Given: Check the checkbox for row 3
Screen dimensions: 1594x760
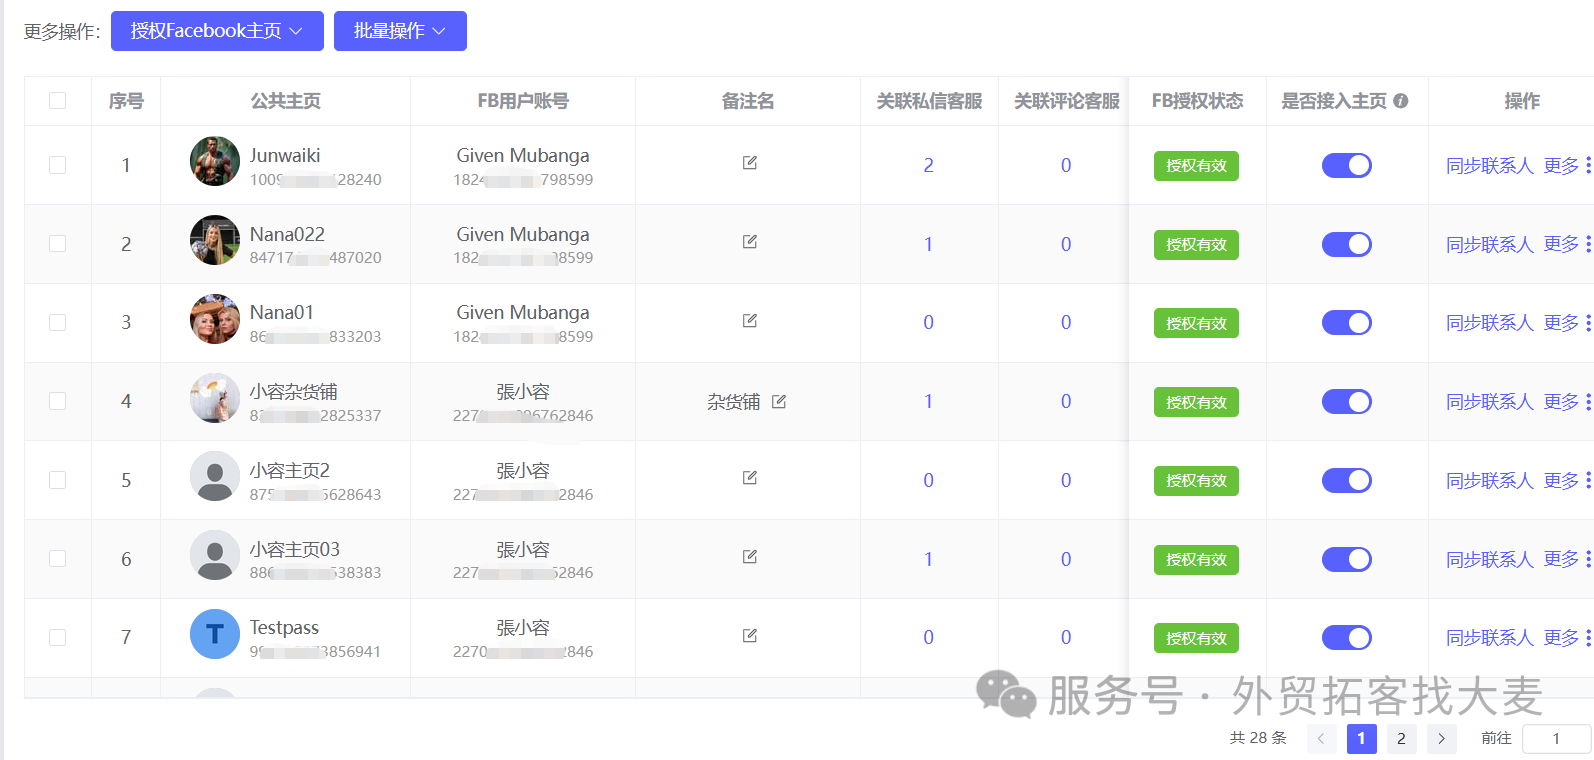Looking at the screenshot, I should pos(58,322).
